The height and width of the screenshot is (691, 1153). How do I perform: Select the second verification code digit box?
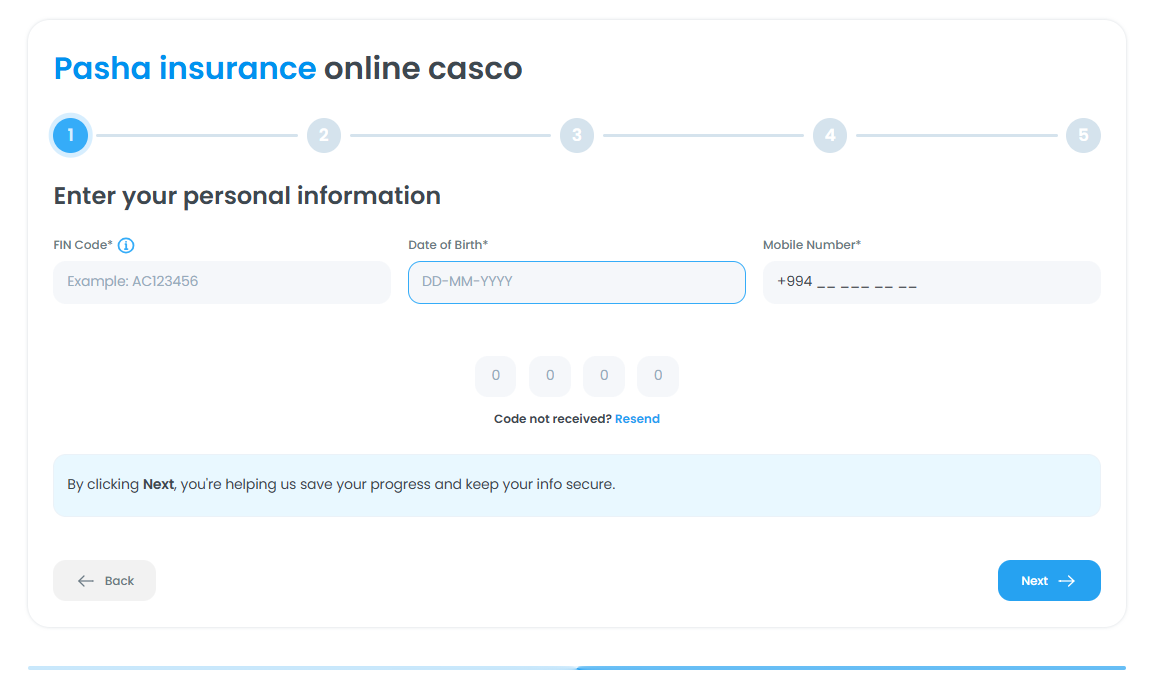coord(550,376)
